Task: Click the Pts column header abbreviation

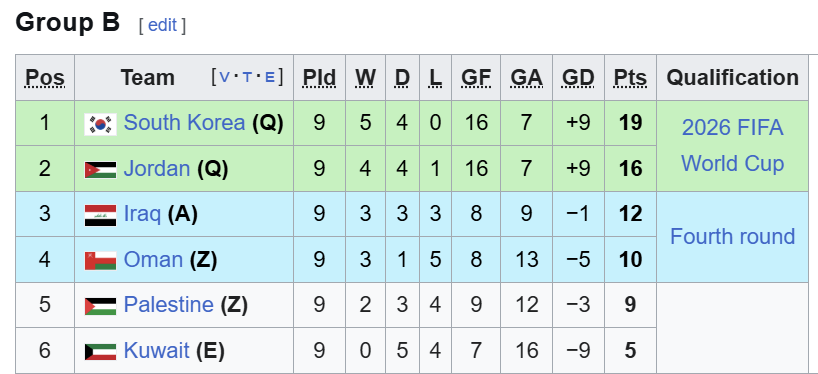Action: (x=630, y=78)
